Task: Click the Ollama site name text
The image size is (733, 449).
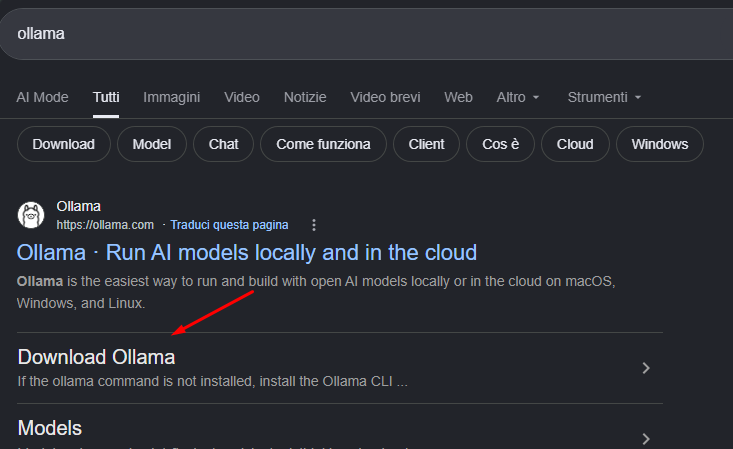Action: pyautogui.click(x=79, y=206)
